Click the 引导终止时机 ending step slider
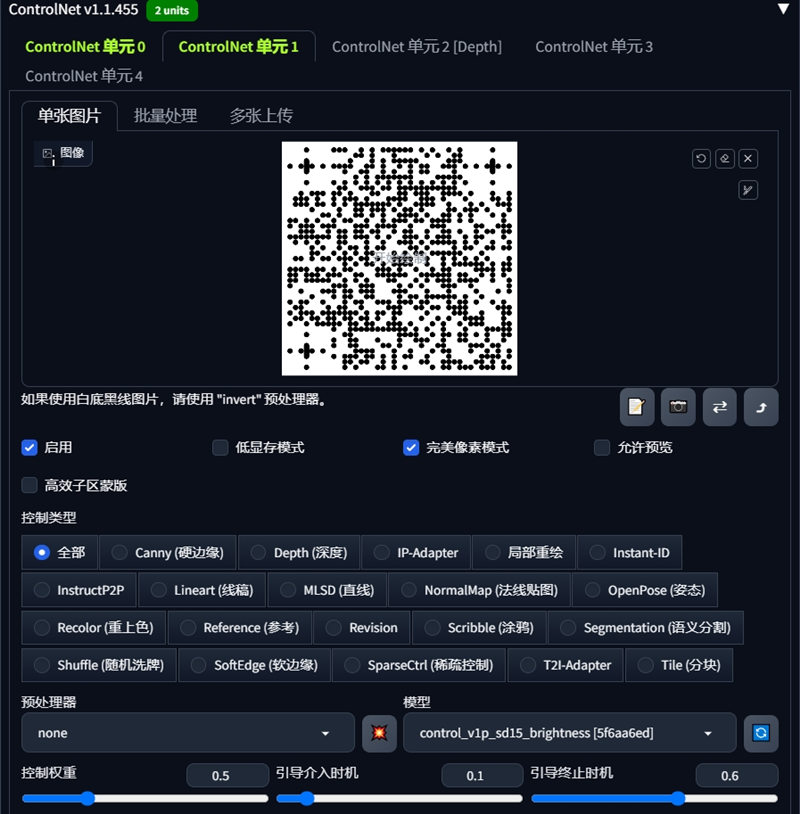Screen dimensions: 800x814 [x=654, y=798]
